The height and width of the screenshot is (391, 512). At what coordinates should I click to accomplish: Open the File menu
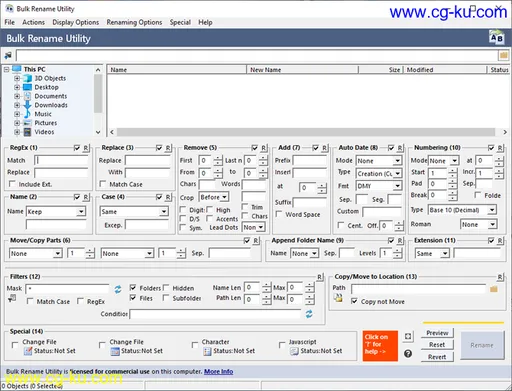pyautogui.click(x=9, y=22)
